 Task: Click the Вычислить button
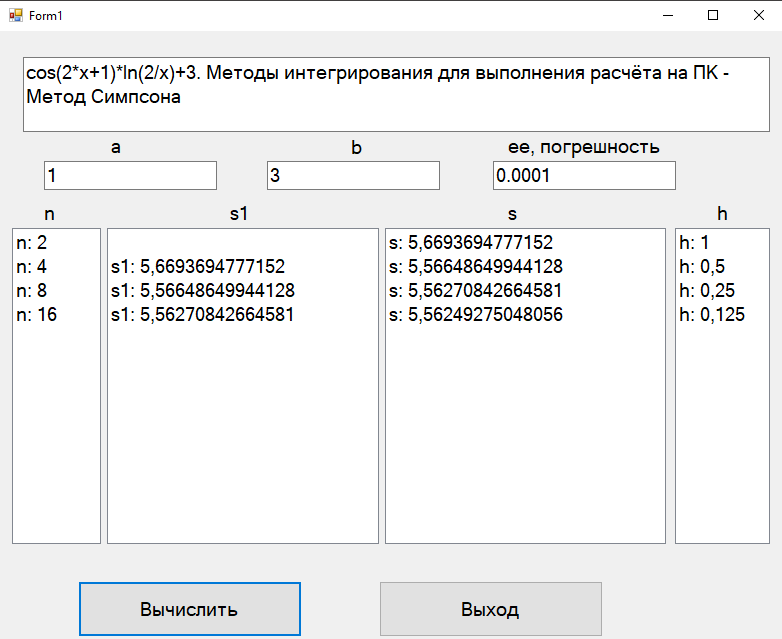point(190,609)
